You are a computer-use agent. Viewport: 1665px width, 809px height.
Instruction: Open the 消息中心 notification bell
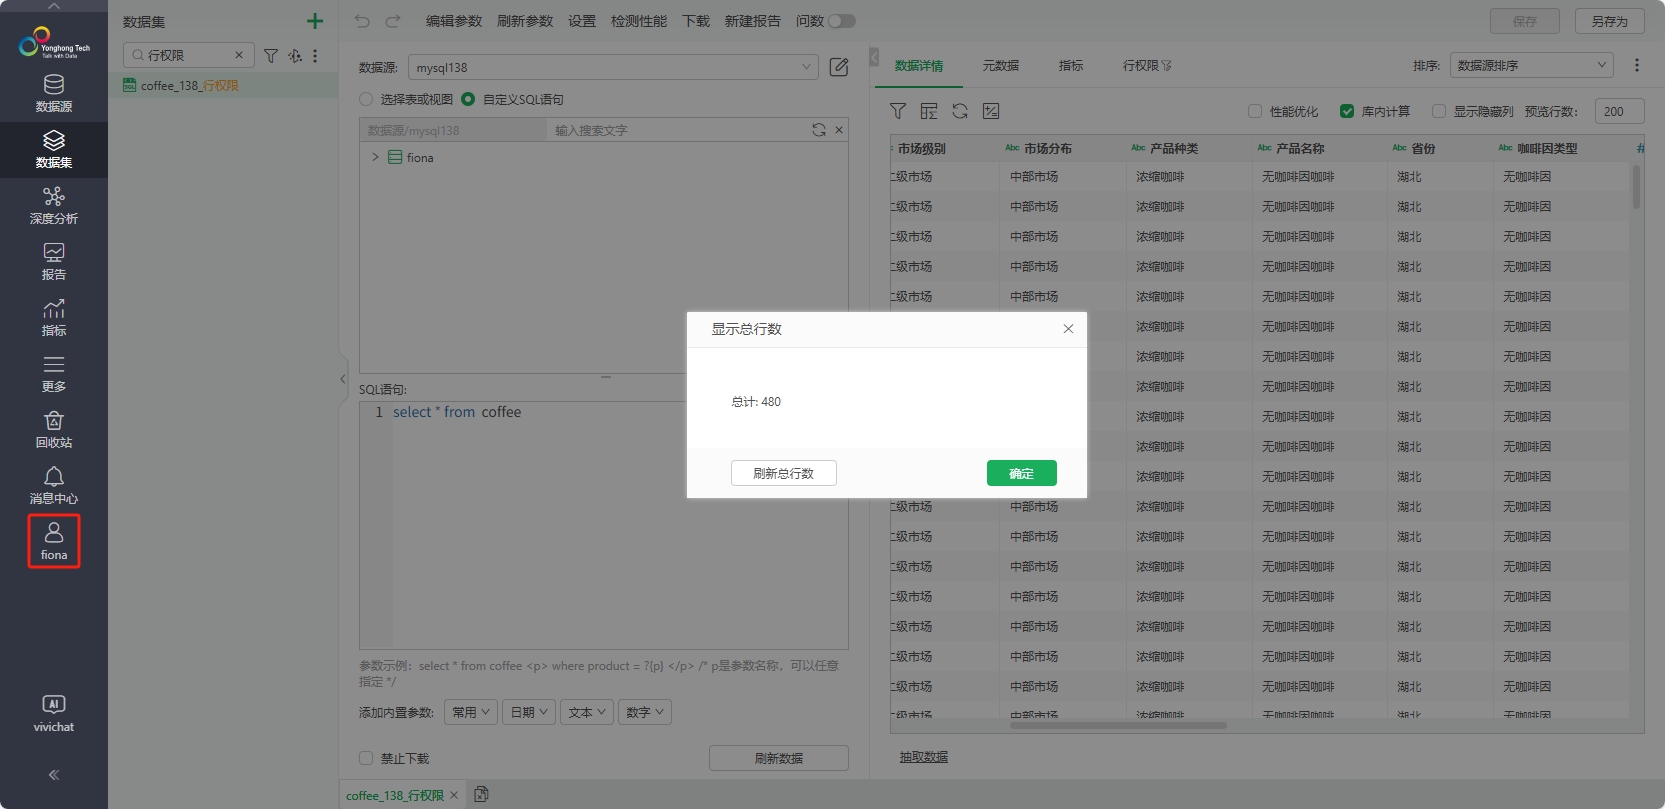54,485
